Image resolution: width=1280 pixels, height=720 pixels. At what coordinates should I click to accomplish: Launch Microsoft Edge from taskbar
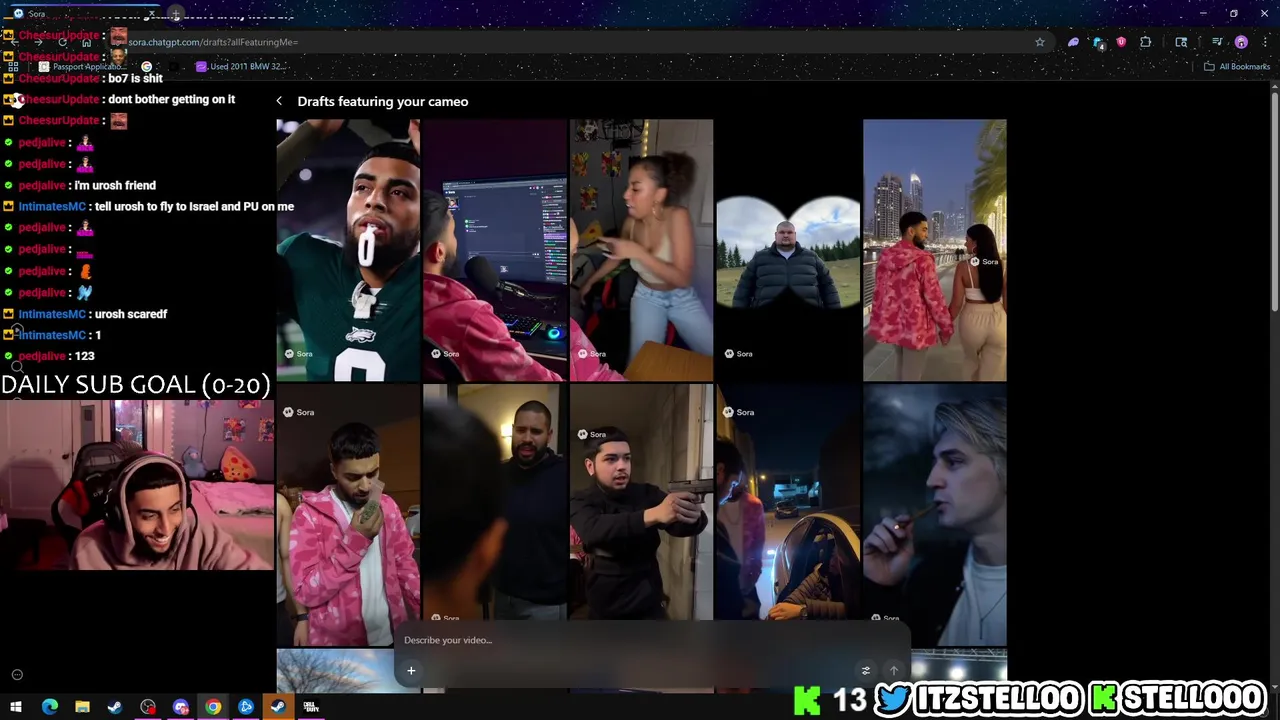[49, 707]
